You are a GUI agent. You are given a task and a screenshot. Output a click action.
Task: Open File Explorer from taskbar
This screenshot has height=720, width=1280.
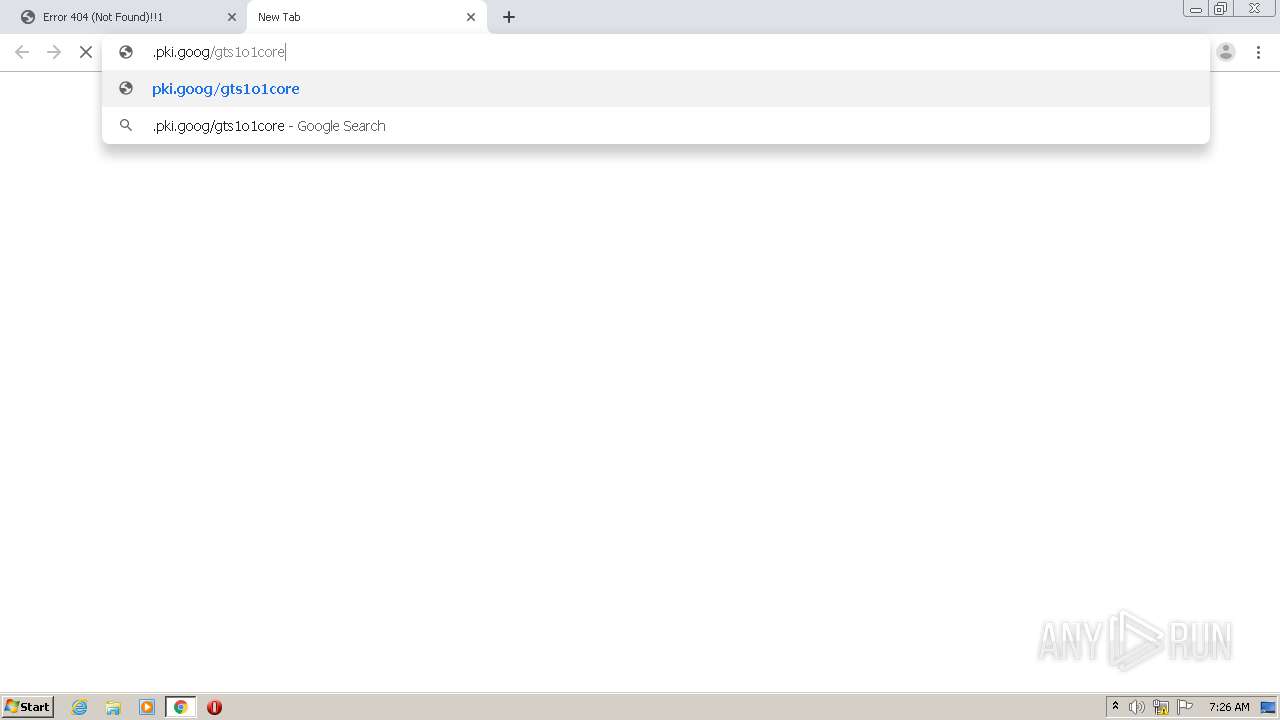point(113,707)
